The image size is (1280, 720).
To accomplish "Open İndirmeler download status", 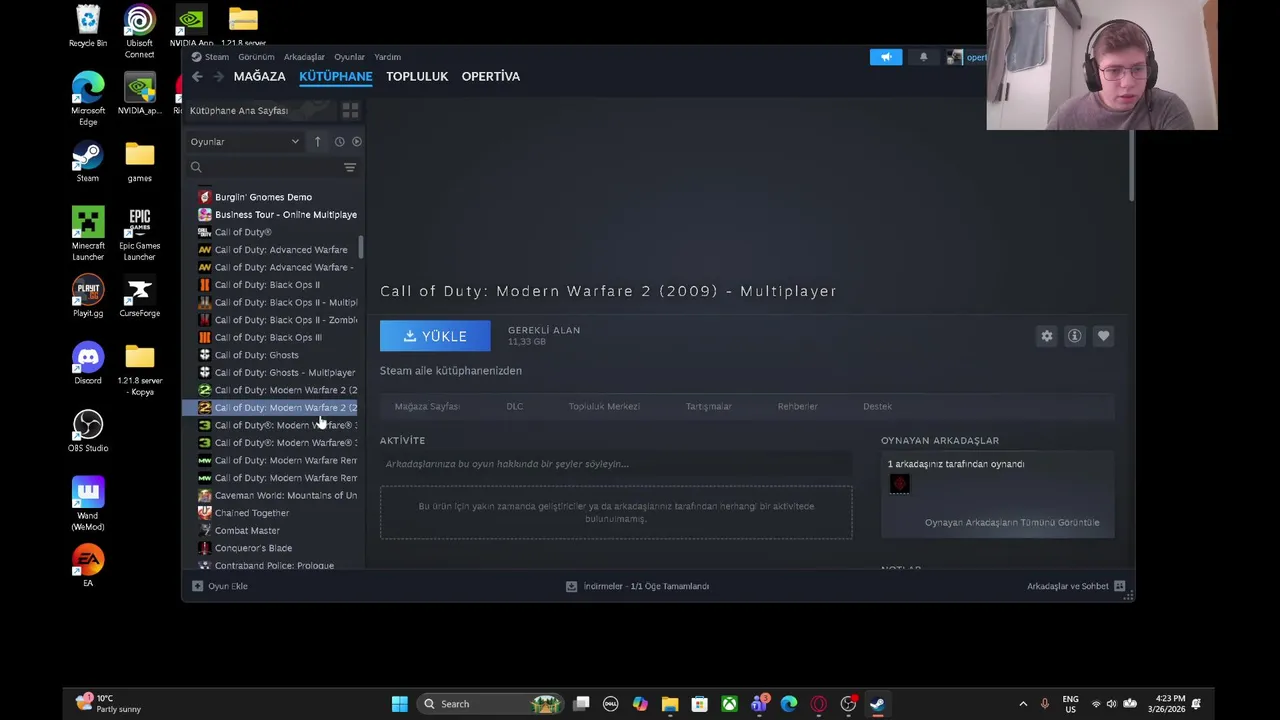I will [637, 586].
